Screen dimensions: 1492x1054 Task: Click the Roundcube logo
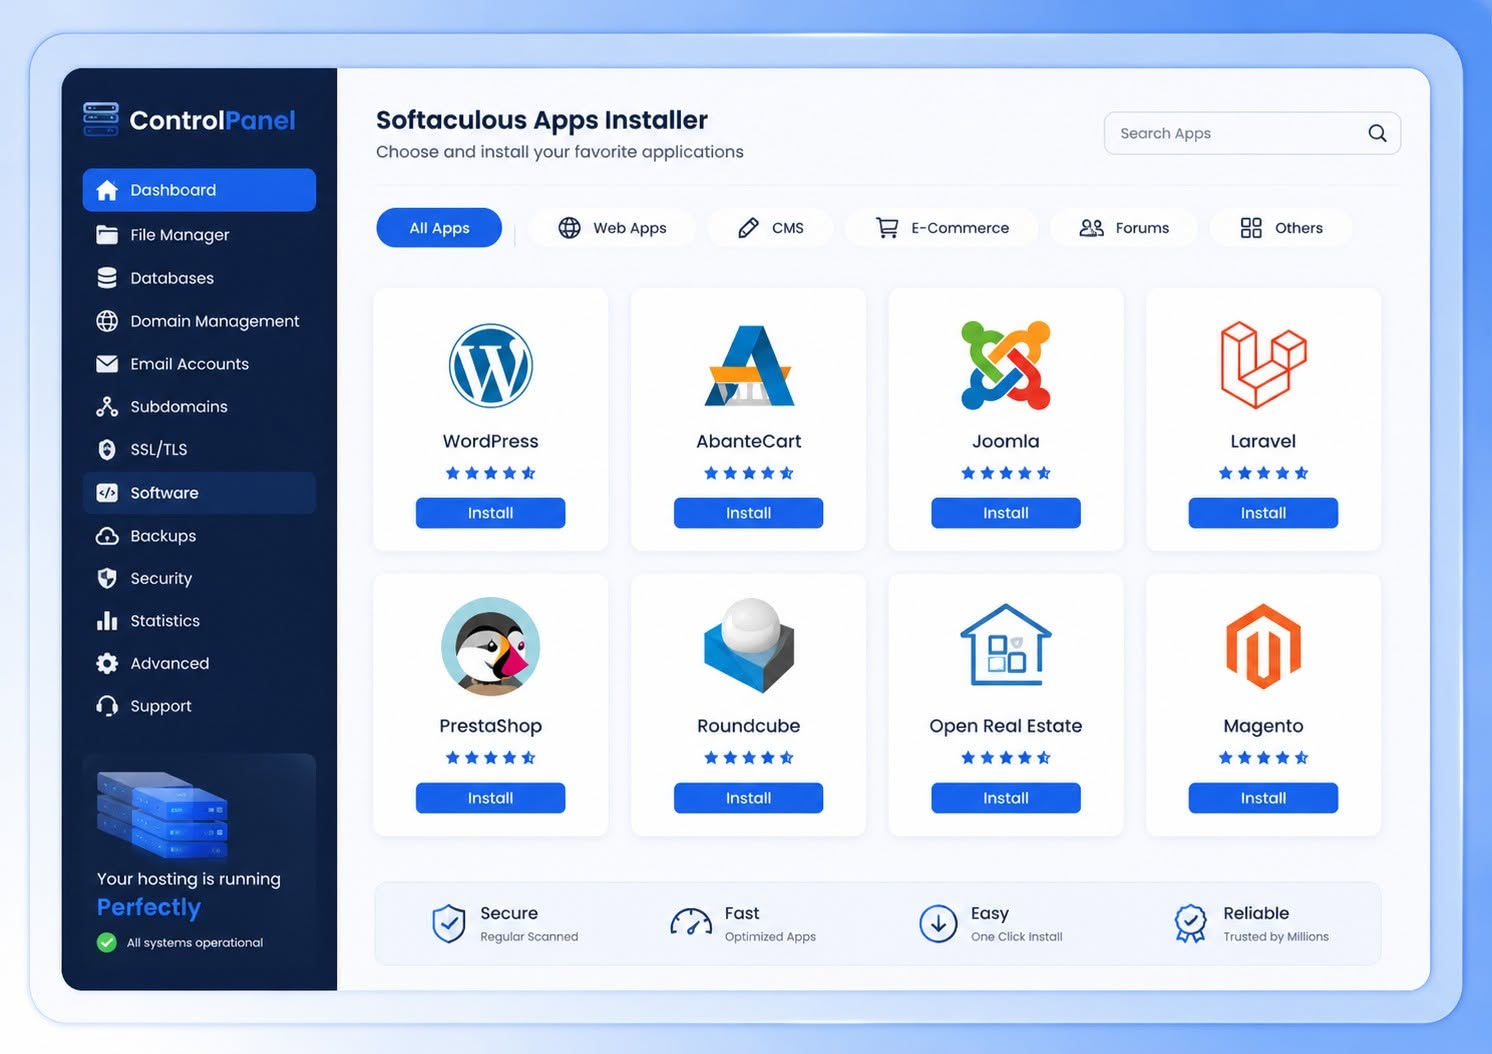[749, 646]
